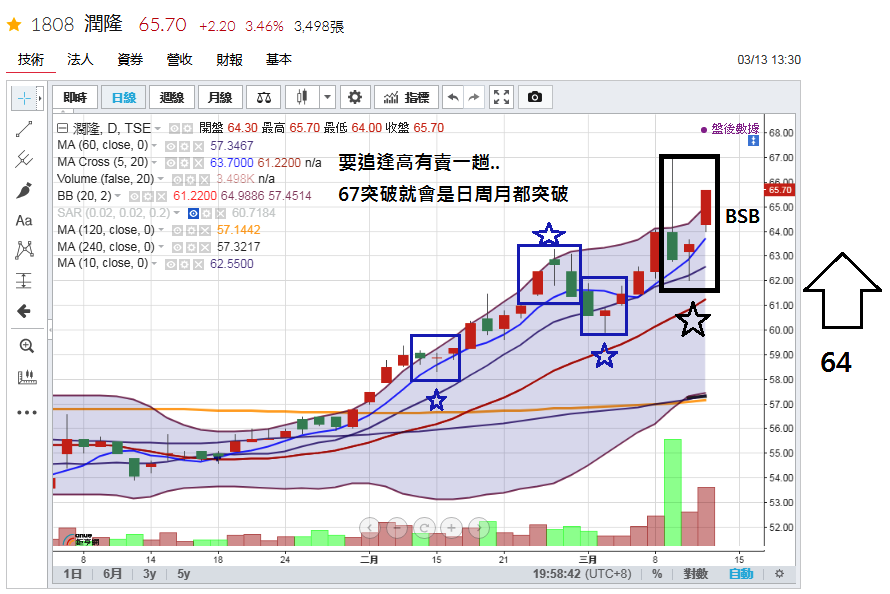
Task: Switch to the 營收 tab
Action: 179,59
